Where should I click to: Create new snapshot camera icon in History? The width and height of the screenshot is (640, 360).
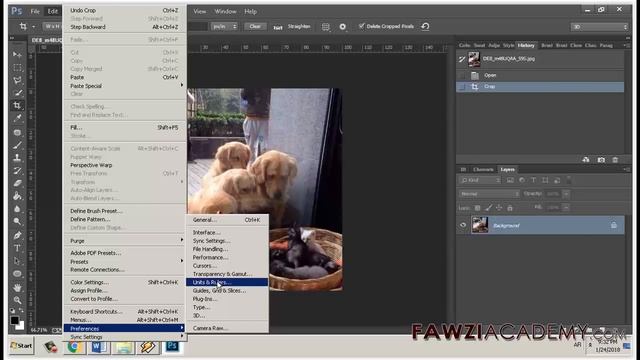[x=601, y=160]
